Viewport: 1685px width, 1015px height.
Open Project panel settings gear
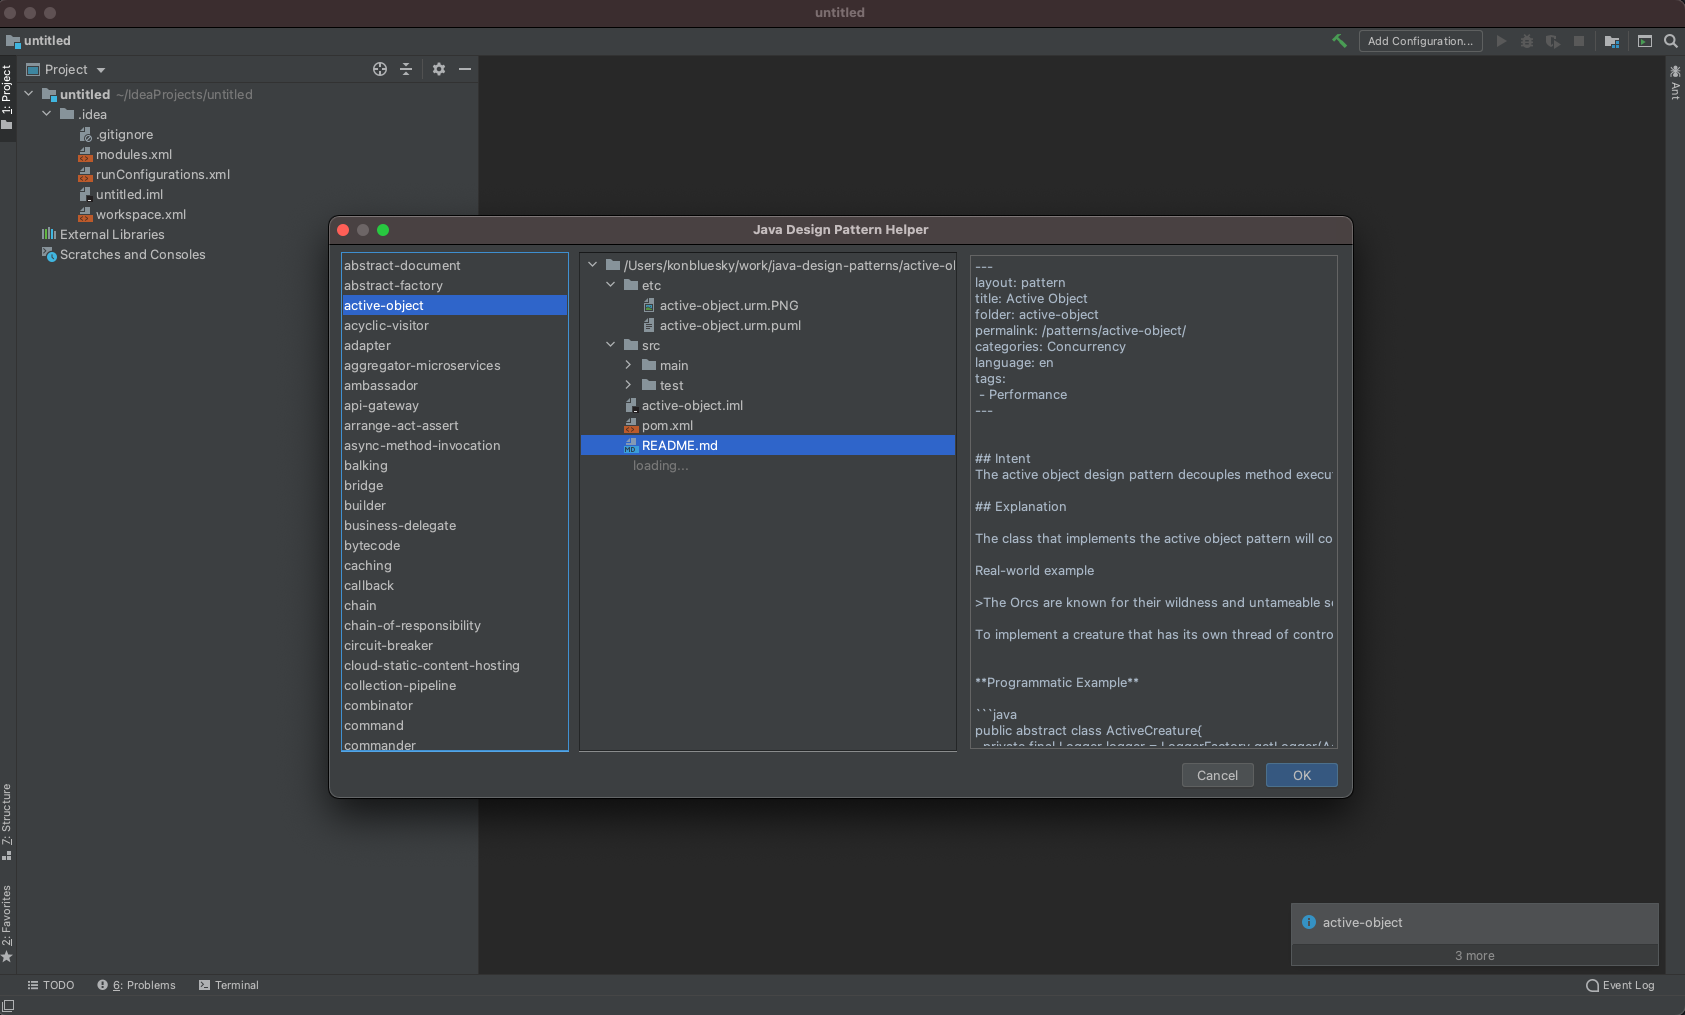pyautogui.click(x=439, y=69)
